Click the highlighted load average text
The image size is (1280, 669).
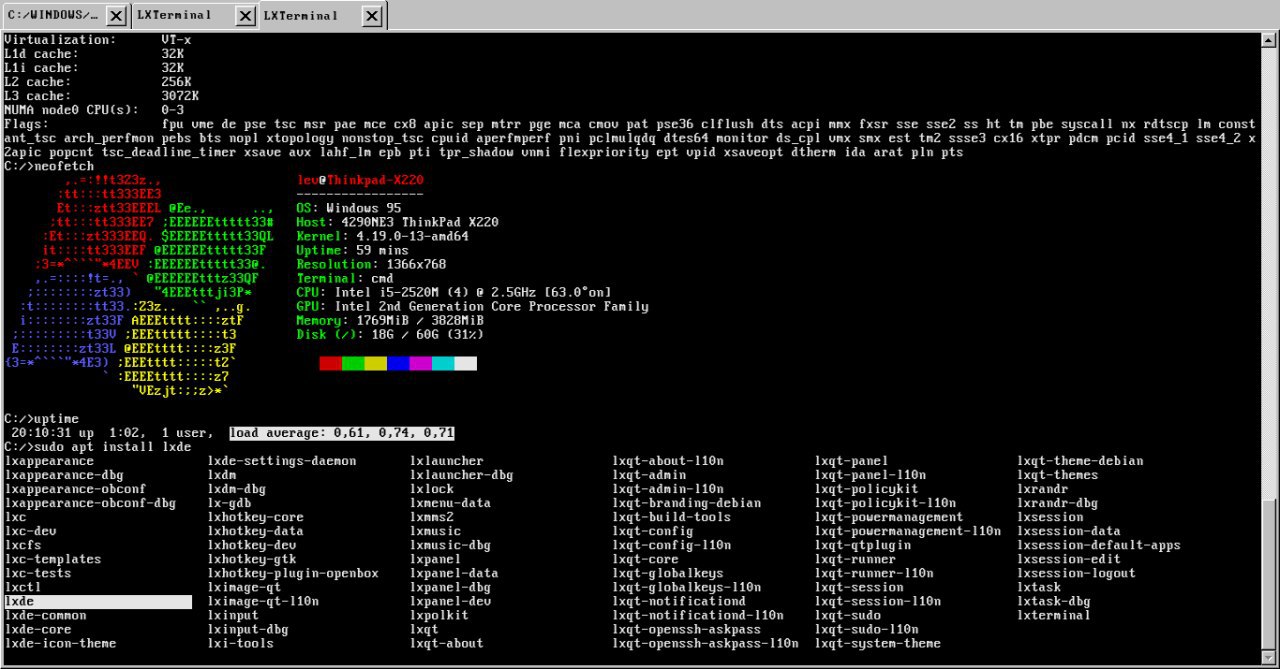pyautogui.click(x=342, y=433)
